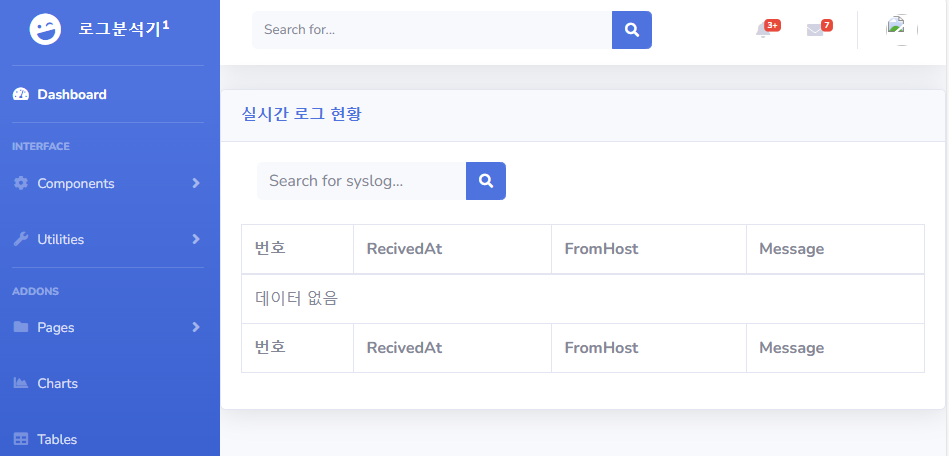Click the smiley face logo icon
The height and width of the screenshot is (456, 949).
[x=45, y=29]
